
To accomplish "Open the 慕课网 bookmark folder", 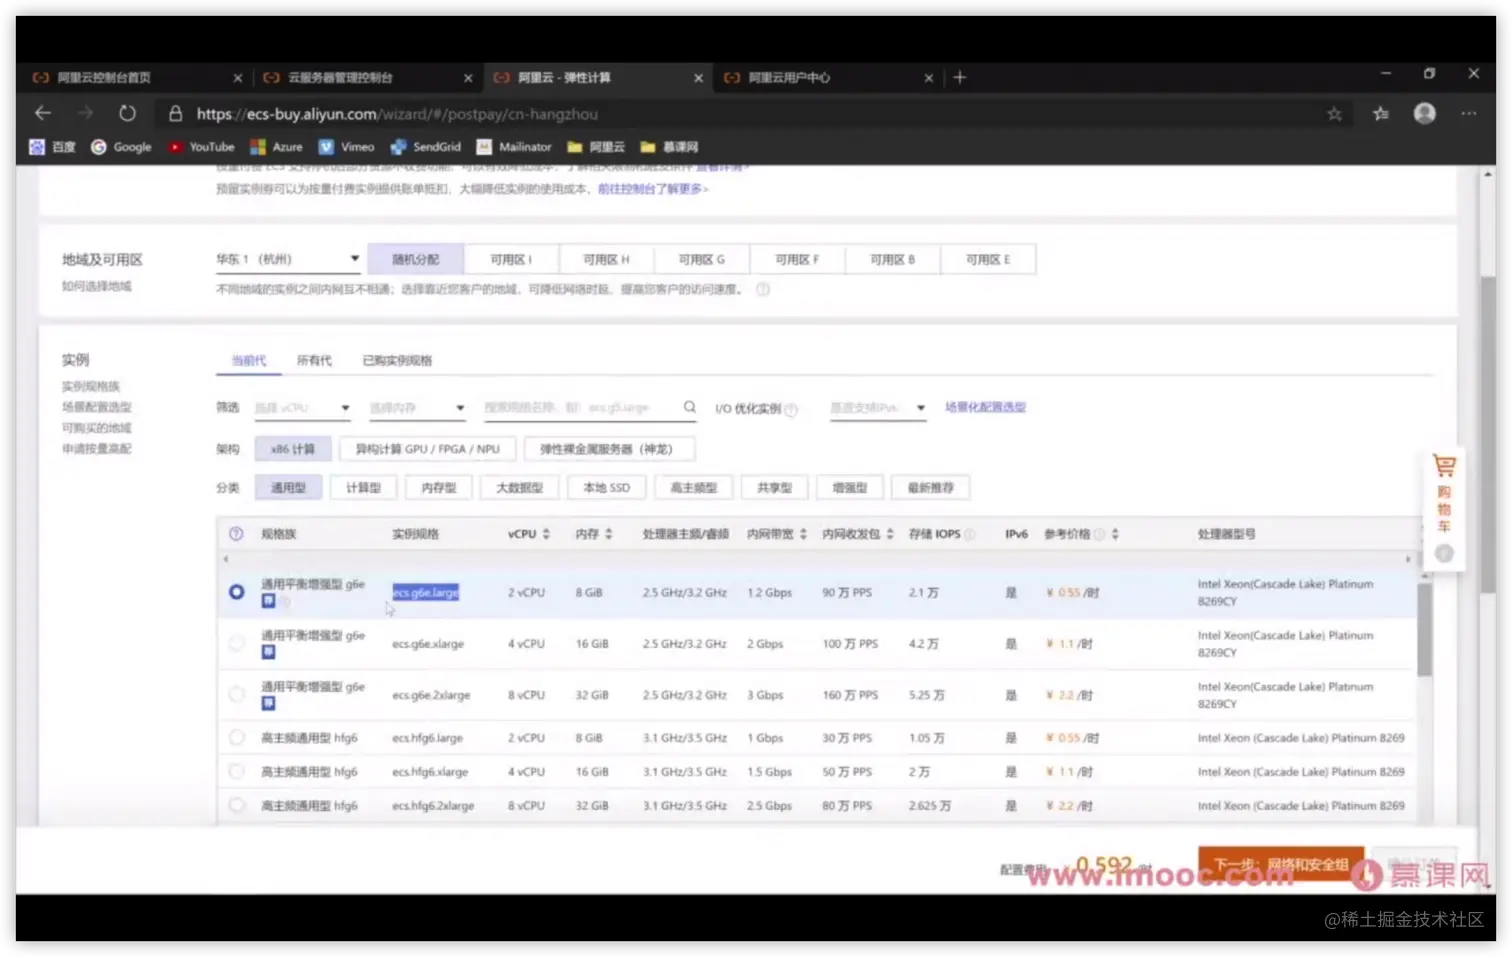I will (x=669, y=147).
